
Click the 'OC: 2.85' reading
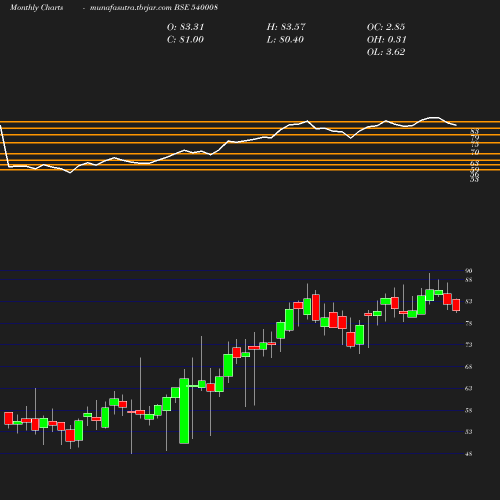click(x=386, y=27)
